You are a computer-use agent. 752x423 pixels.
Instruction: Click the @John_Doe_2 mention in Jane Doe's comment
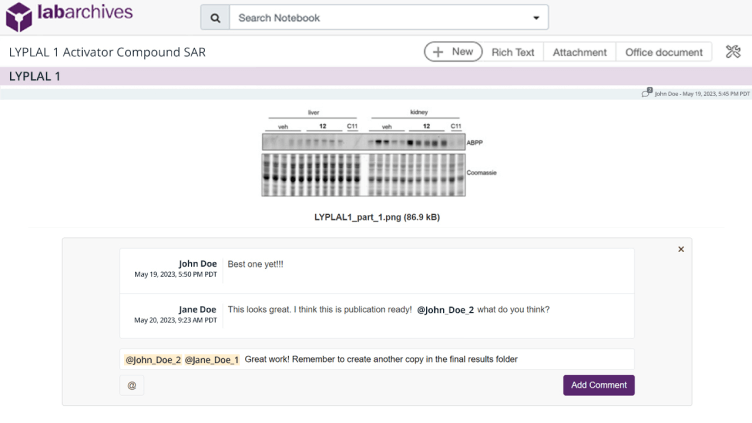click(445, 309)
